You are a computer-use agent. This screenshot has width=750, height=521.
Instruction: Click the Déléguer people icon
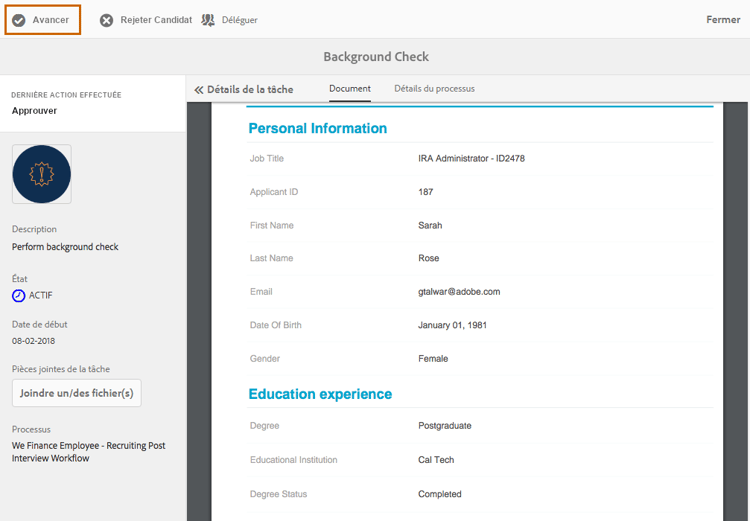(208, 20)
